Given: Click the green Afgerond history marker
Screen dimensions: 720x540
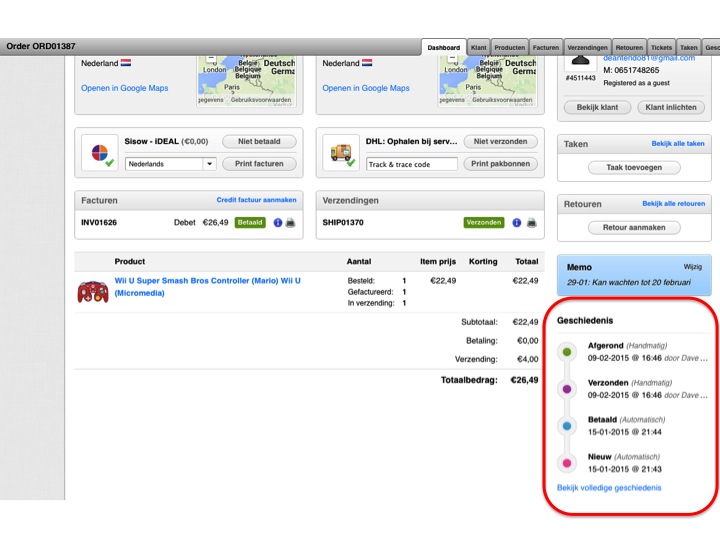Looking at the screenshot, I should pyautogui.click(x=567, y=352).
